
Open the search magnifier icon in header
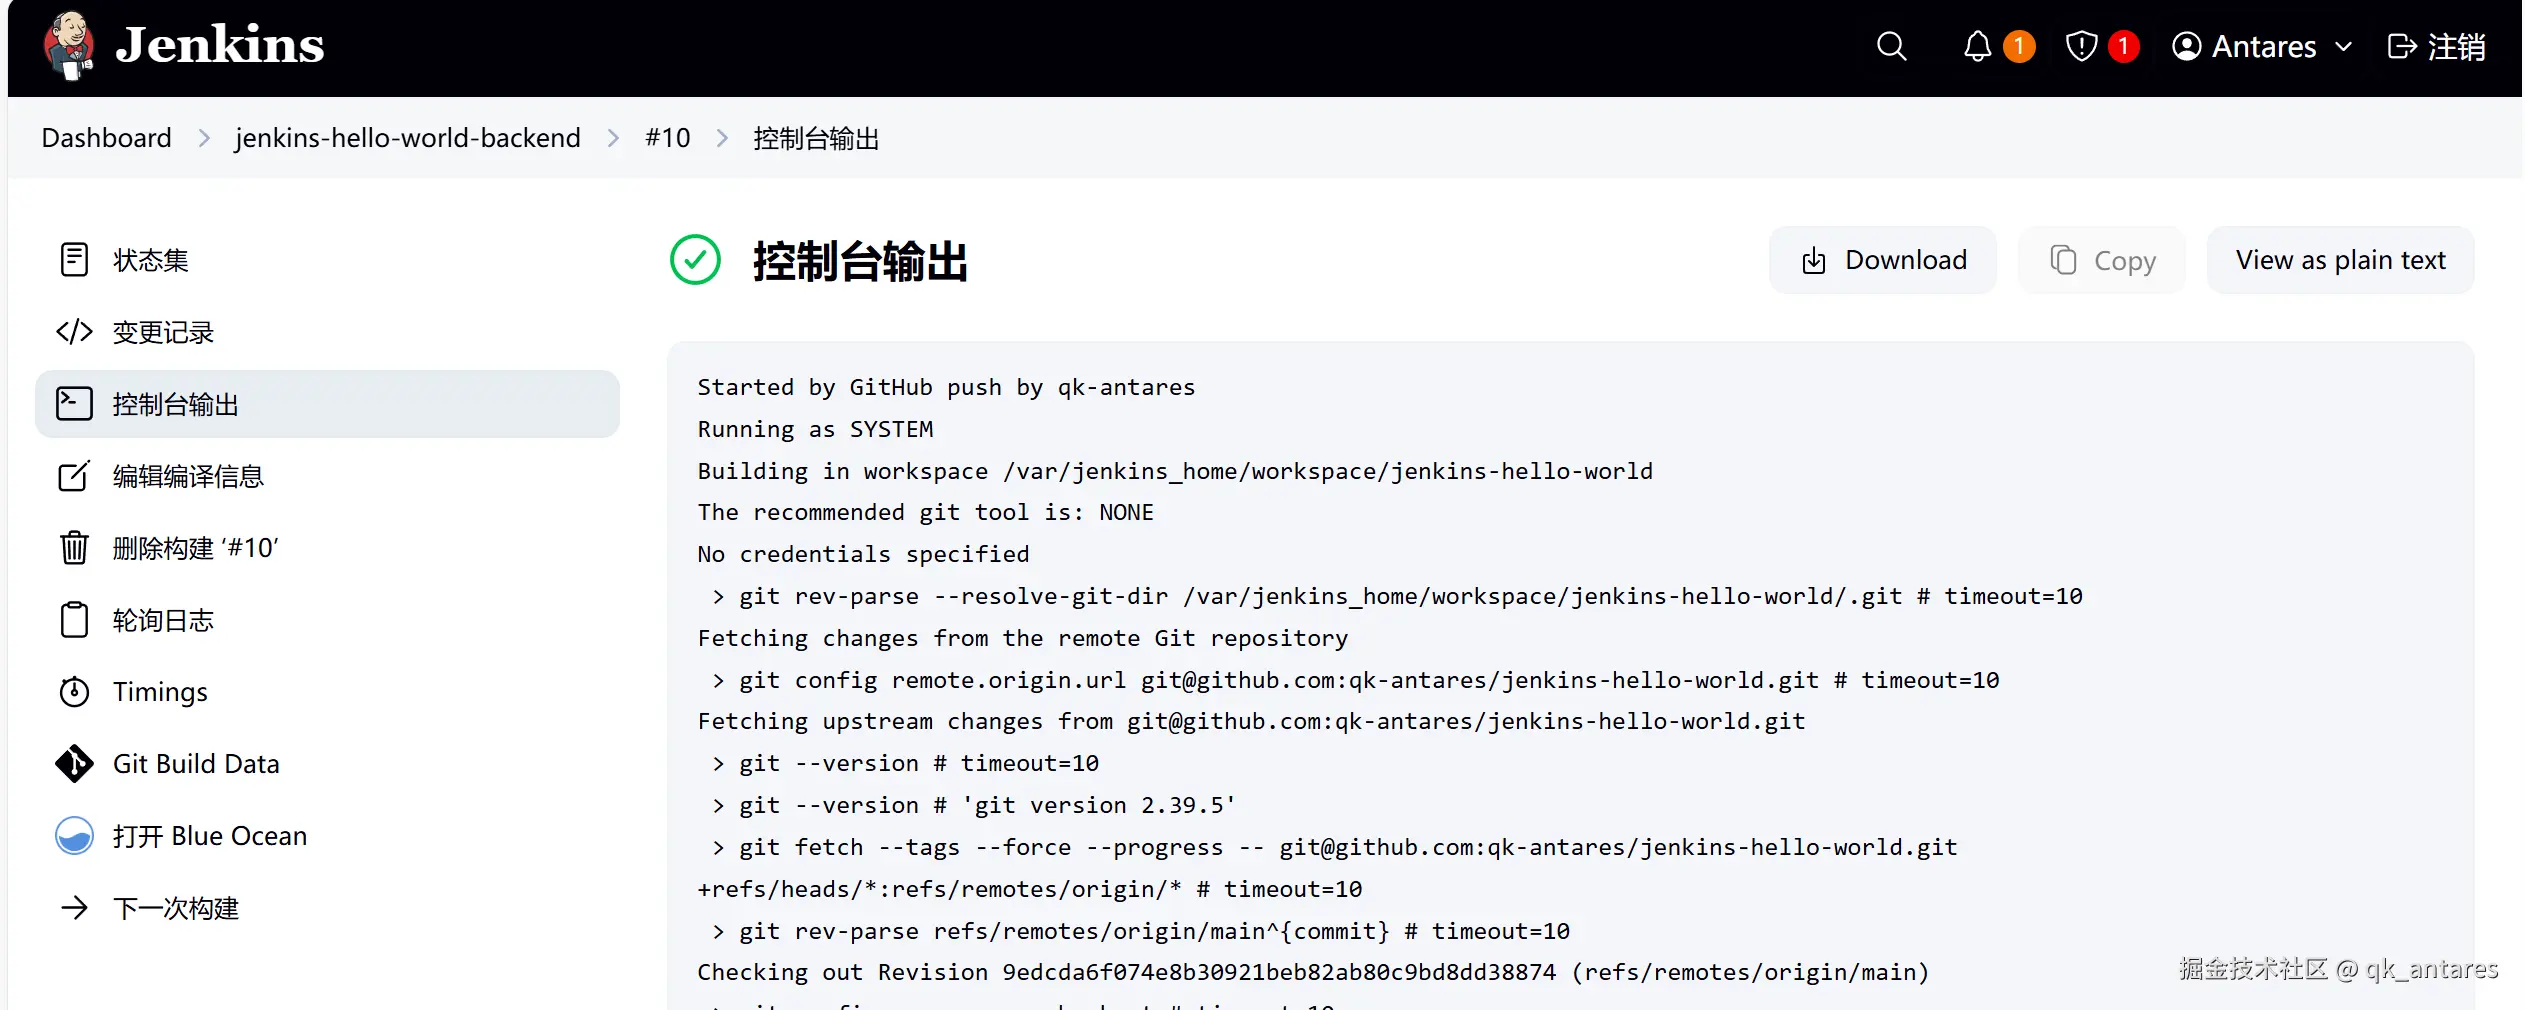click(x=1891, y=46)
